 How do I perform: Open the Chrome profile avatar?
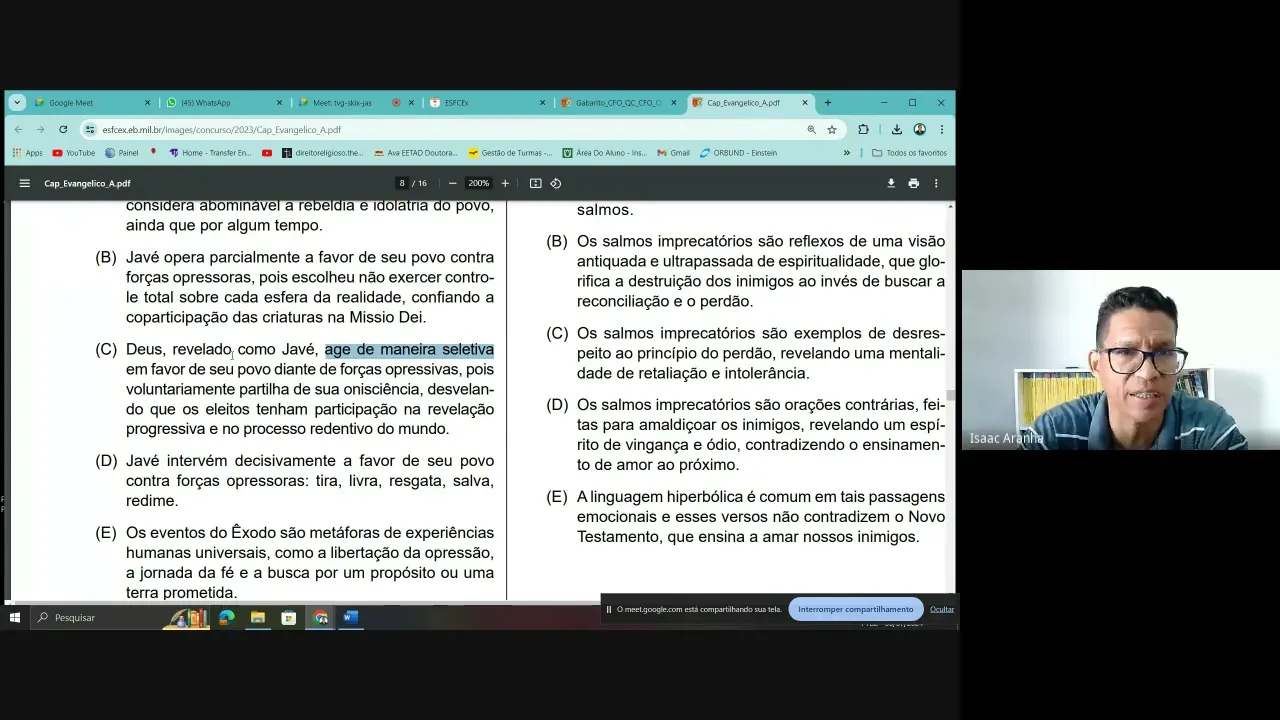coord(920,129)
